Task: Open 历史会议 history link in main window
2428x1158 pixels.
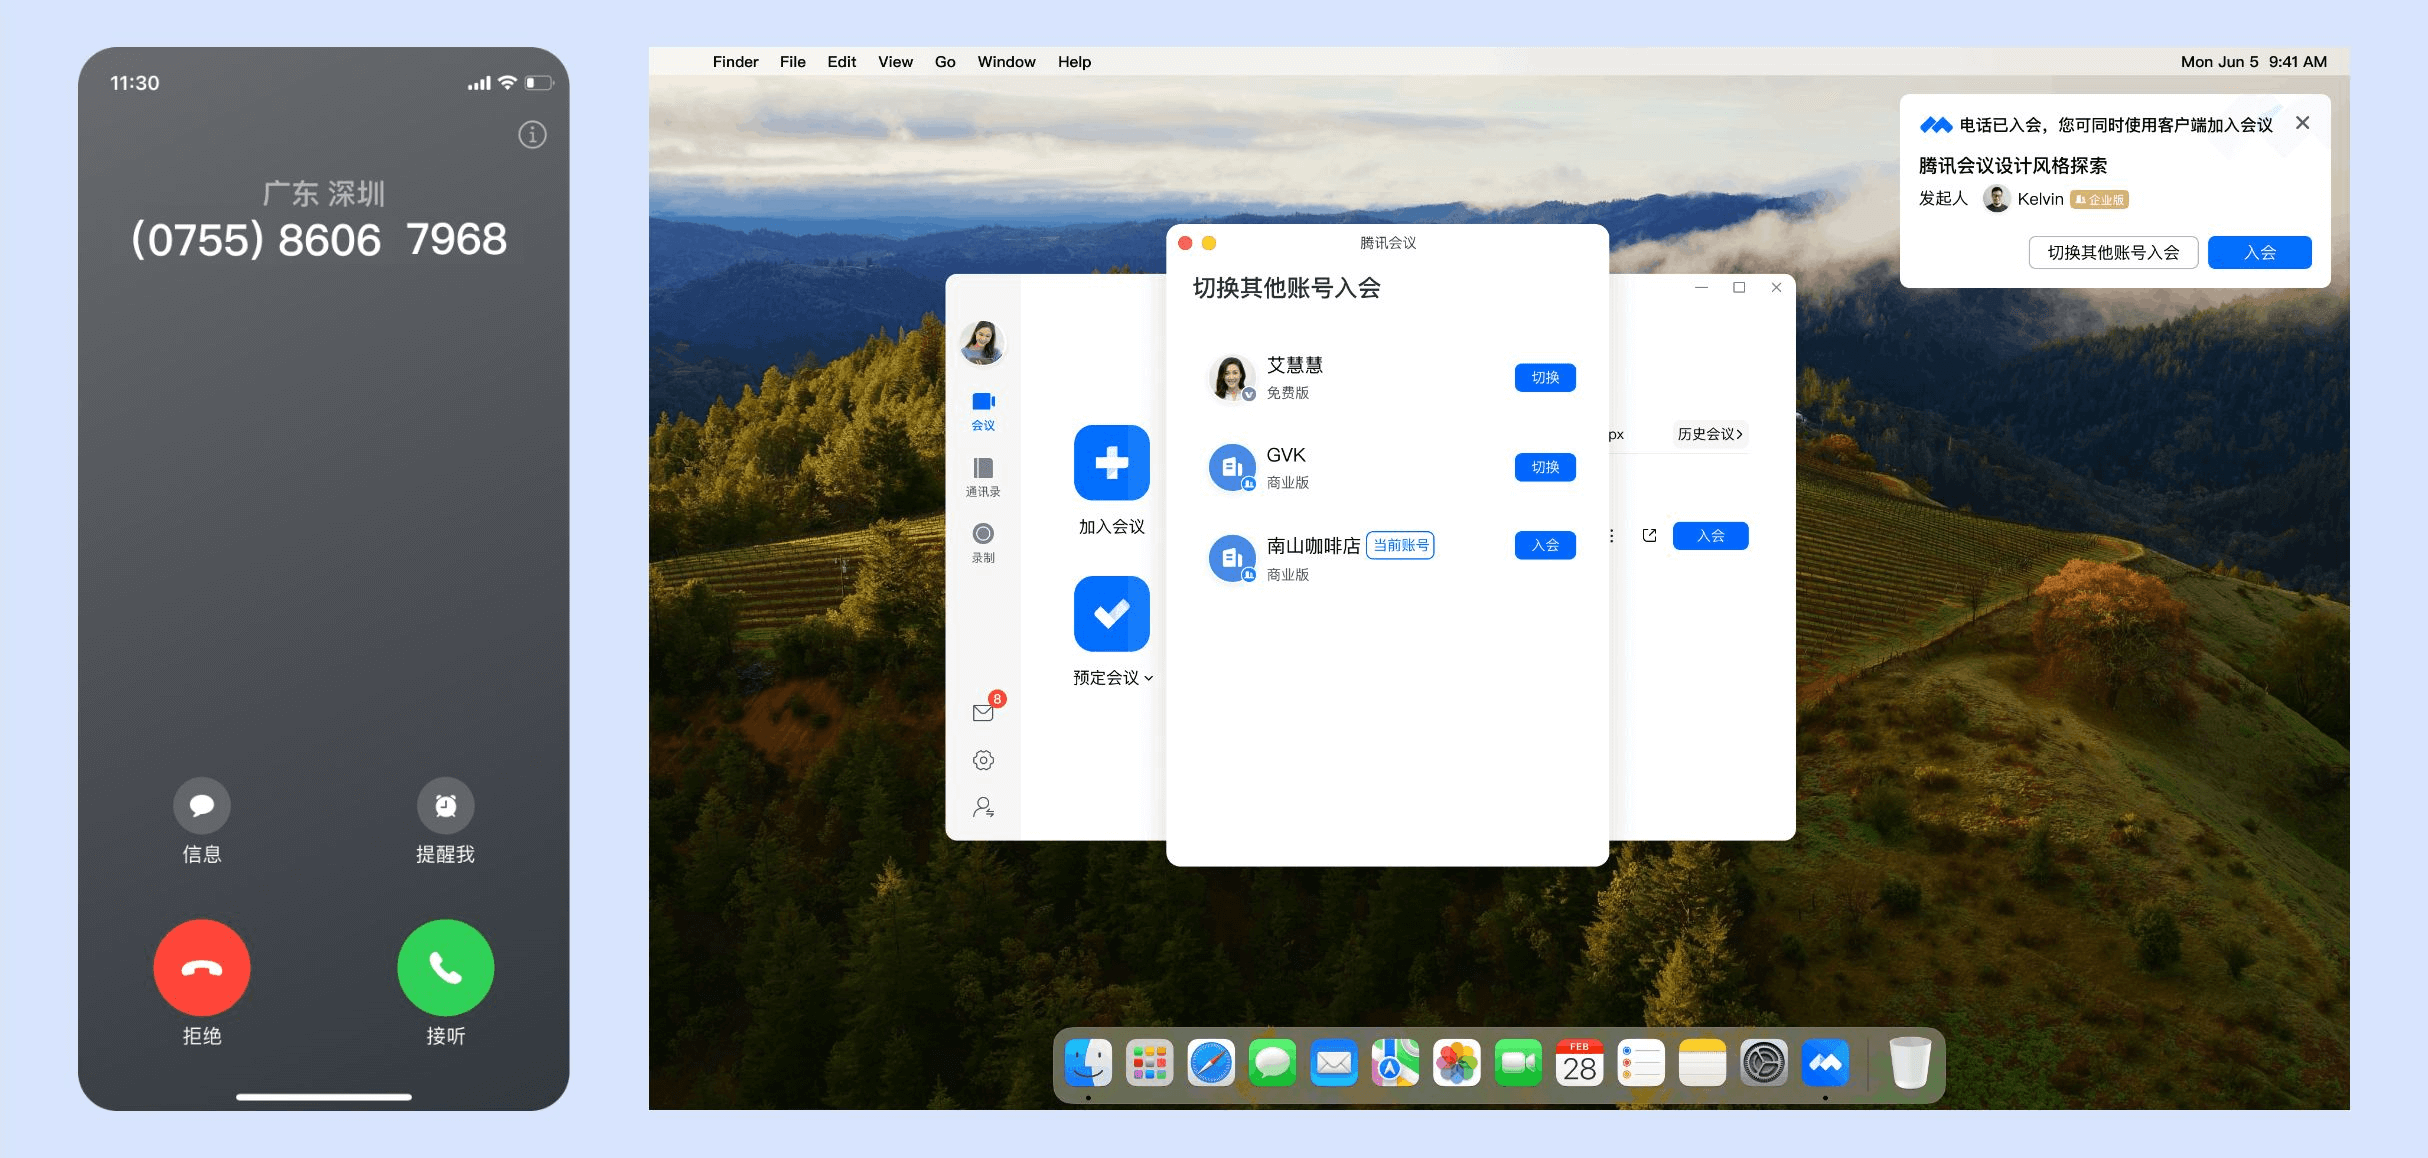Action: (1710, 434)
